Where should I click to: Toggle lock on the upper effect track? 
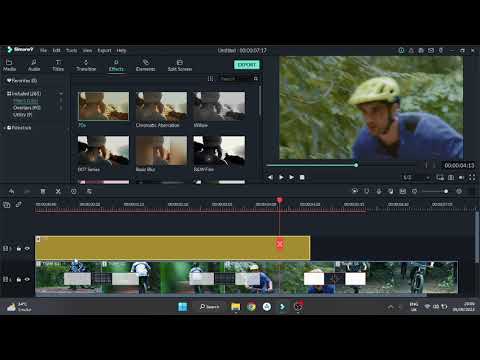19,249
